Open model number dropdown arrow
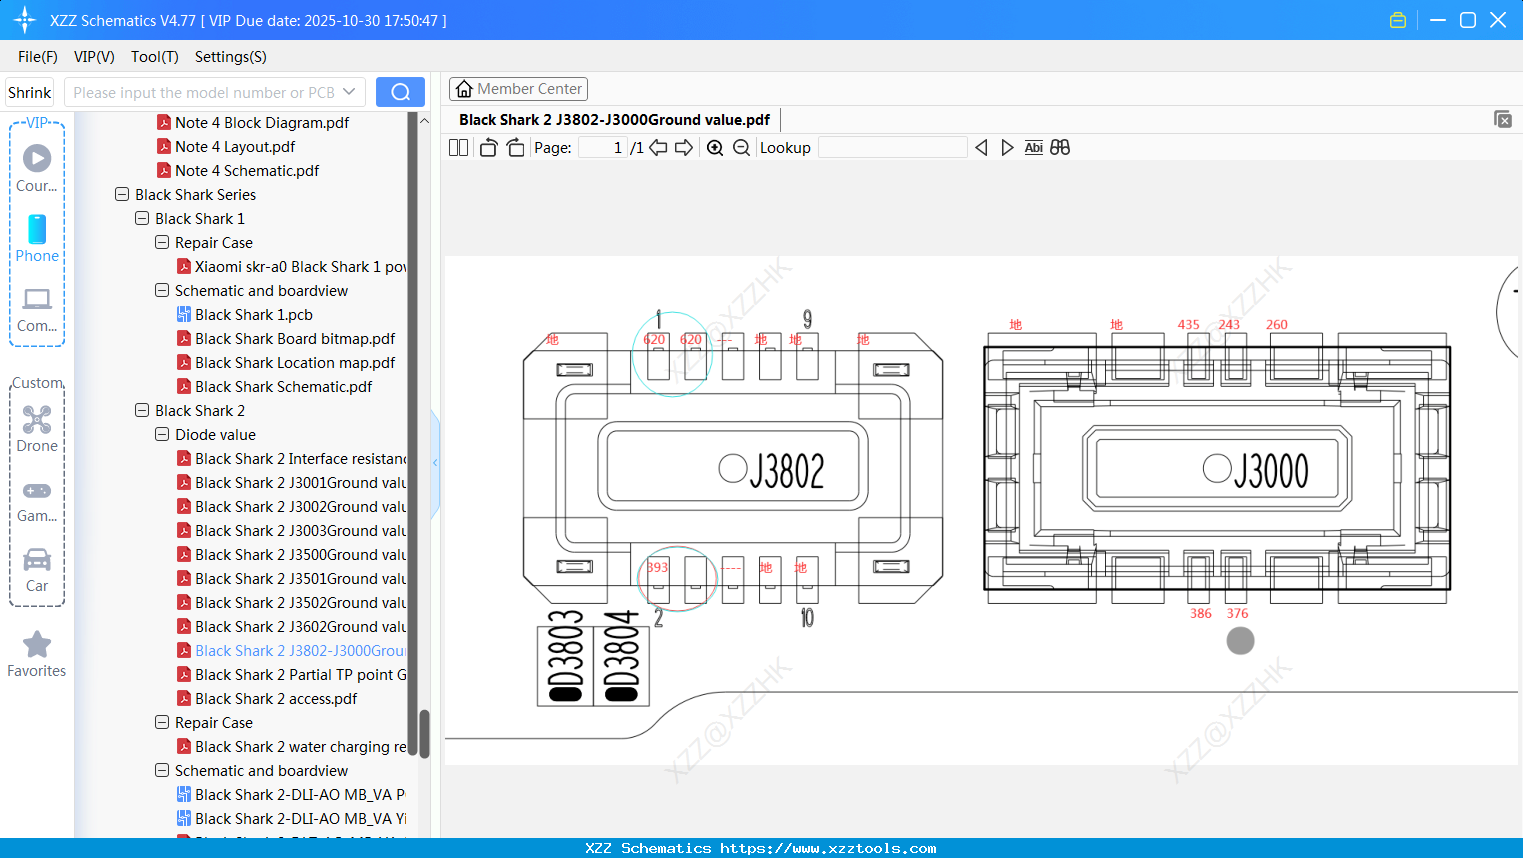This screenshot has width=1523, height=858. pyautogui.click(x=349, y=92)
